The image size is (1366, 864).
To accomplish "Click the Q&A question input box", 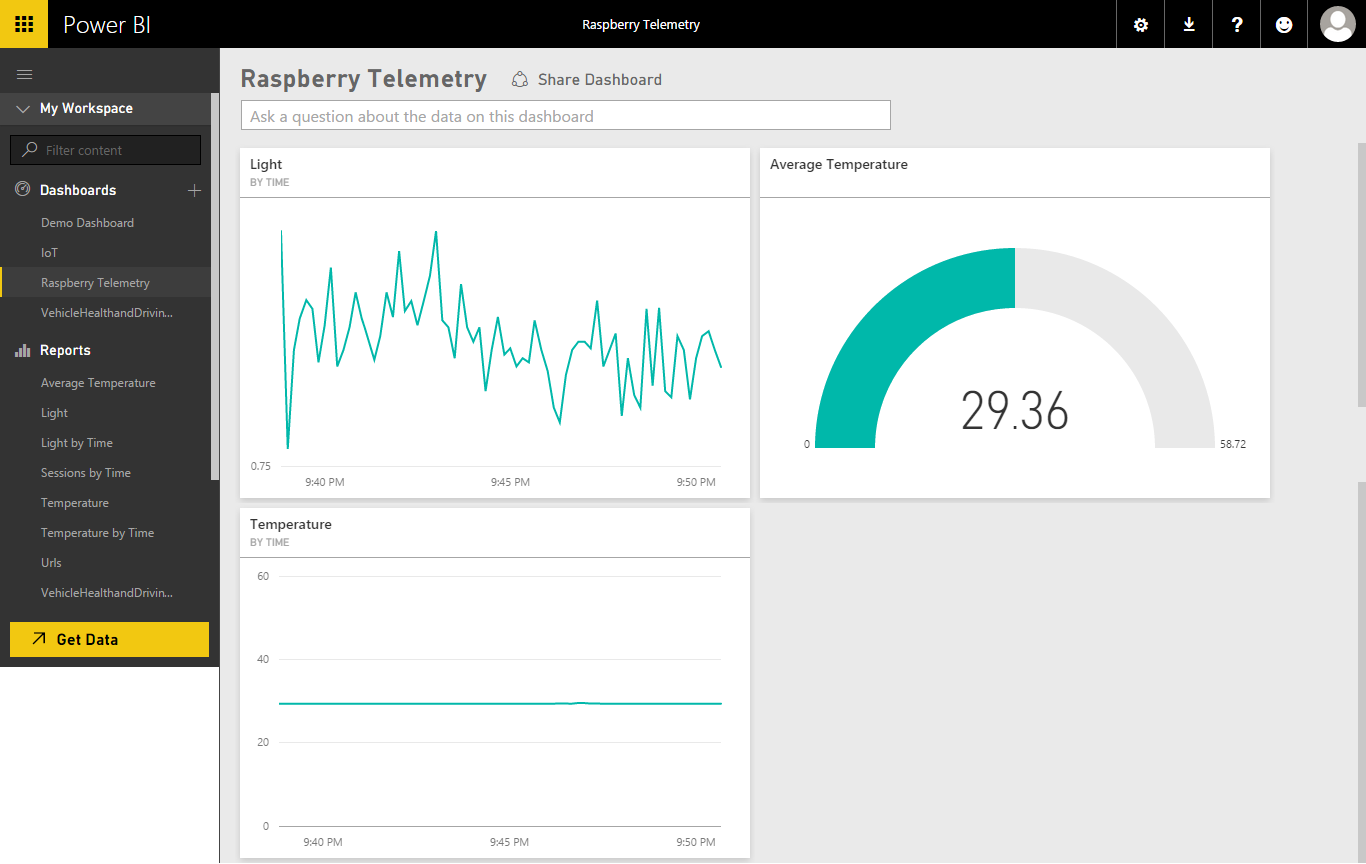I will (565, 116).
